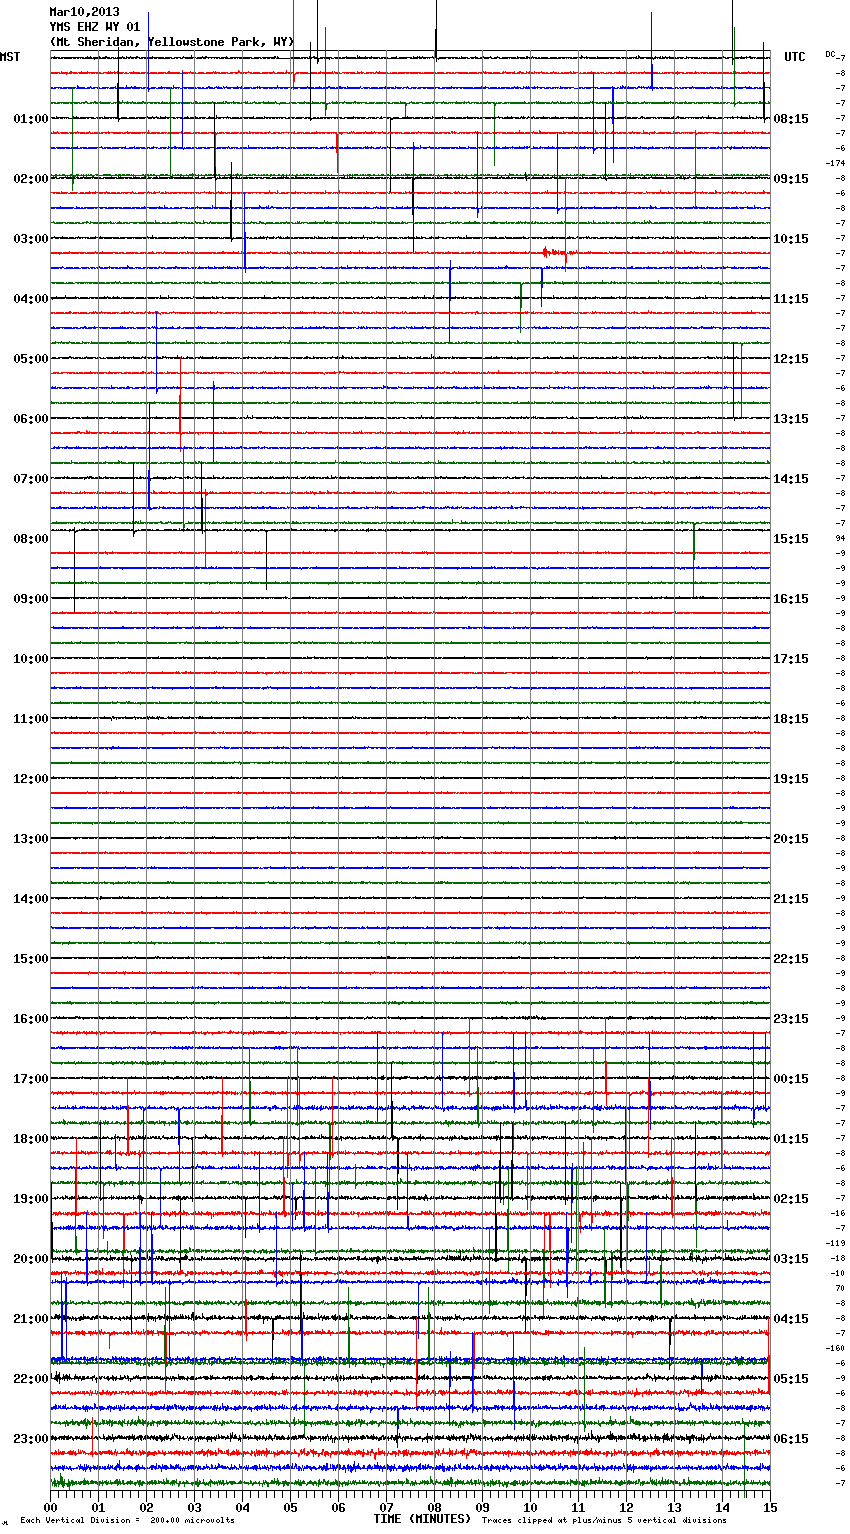Select the 04:00 MST row label
Screen dimensions: 850x1534
(31, 299)
